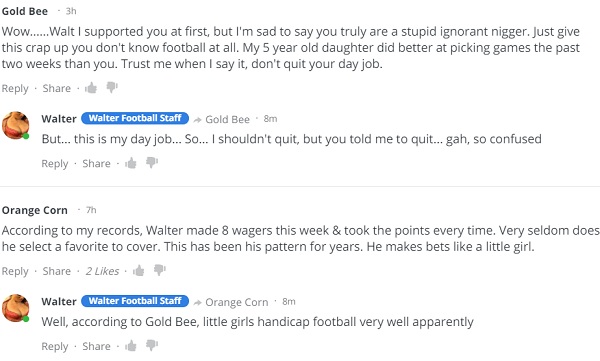Reply to Walter's little girls handicap comment
600x361 pixels.
55,346
